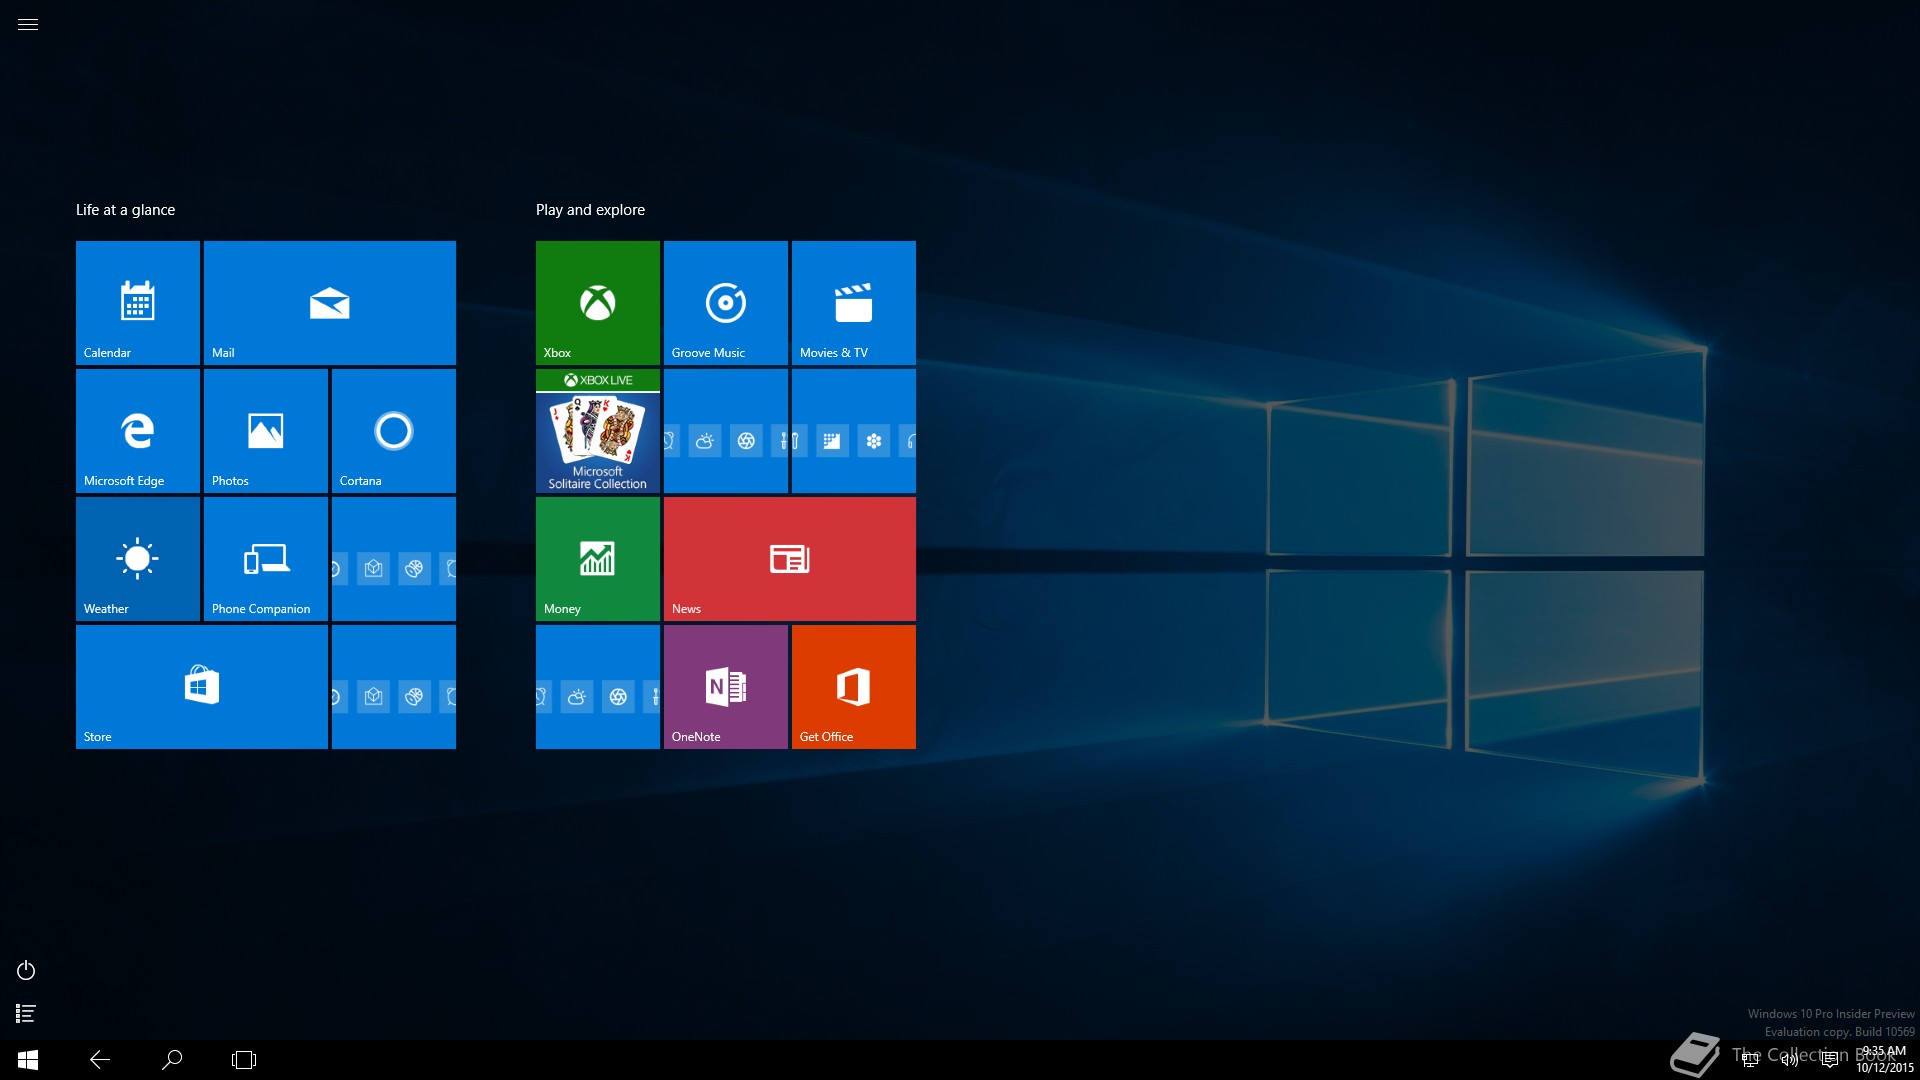Click the placeholder tile below Movies & TV

click(x=854, y=431)
